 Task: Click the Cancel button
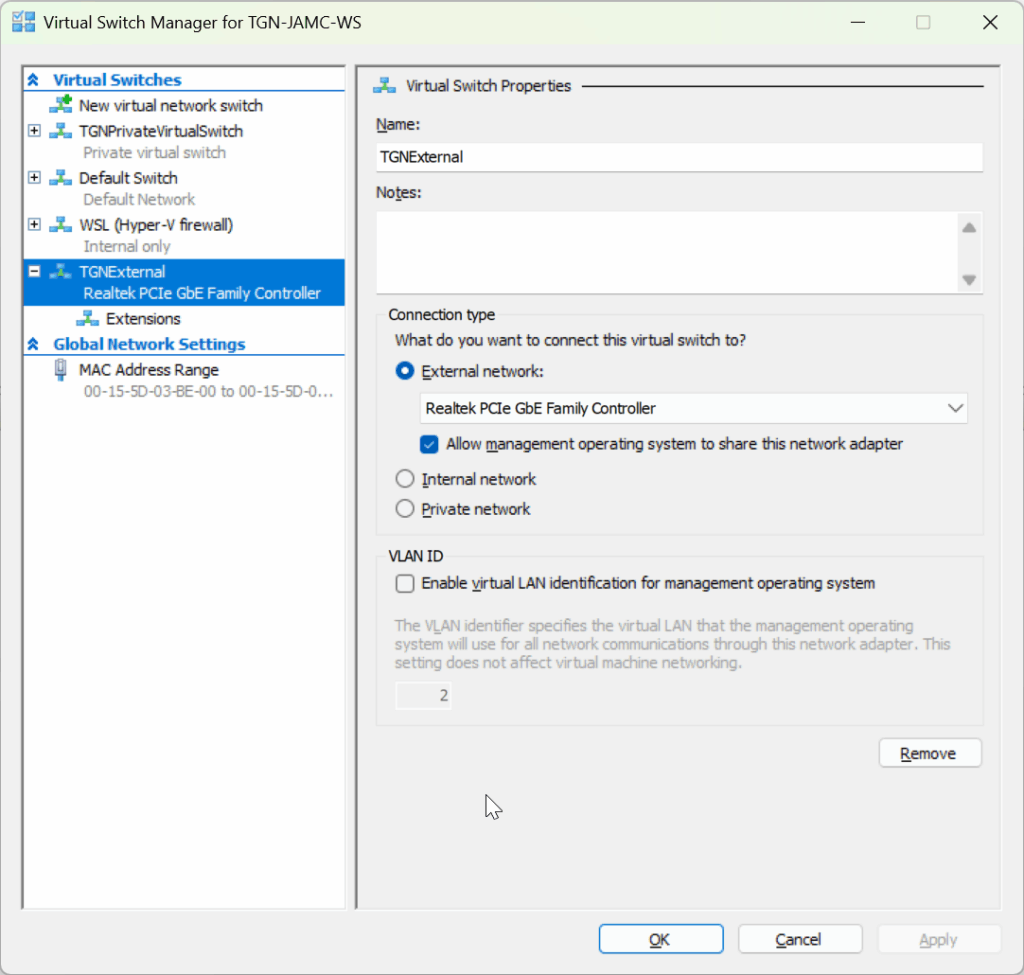click(x=800, y=939)
